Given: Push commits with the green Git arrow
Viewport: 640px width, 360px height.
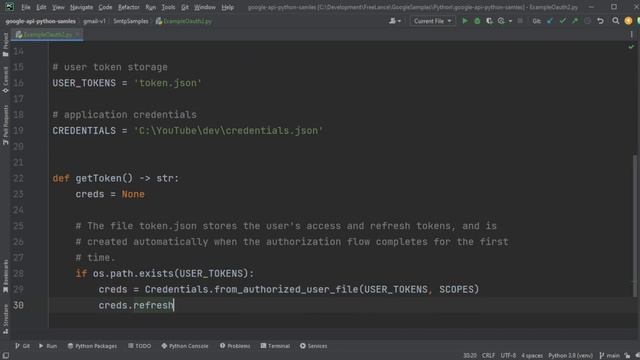Looking at the screenshot, I should (x=575, y=21).
